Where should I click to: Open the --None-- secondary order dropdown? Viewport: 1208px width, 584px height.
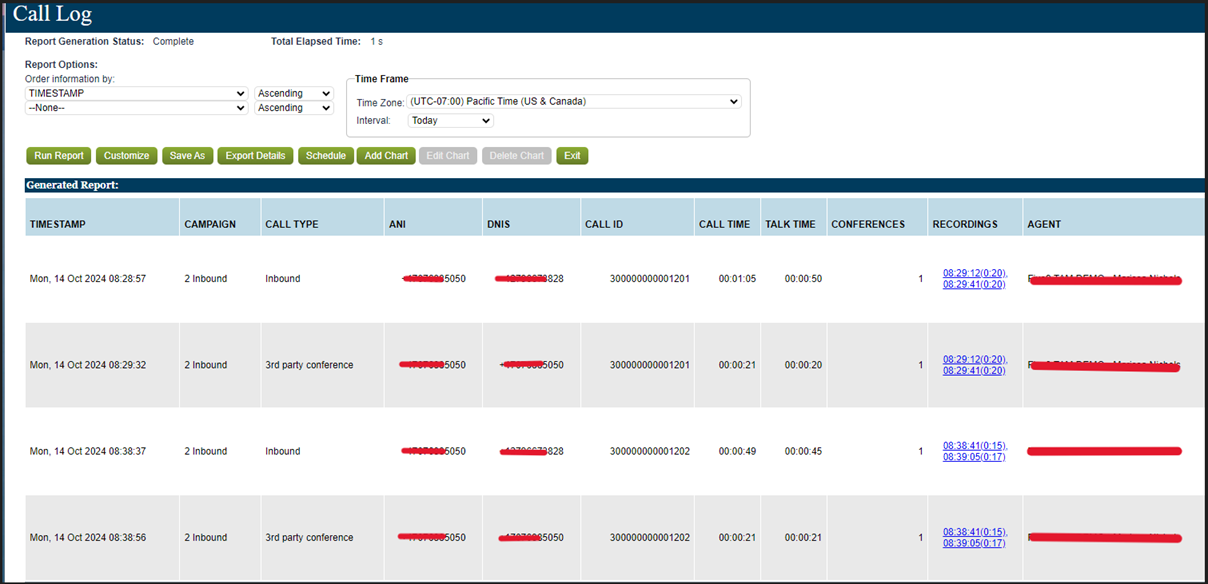(137, 108)
